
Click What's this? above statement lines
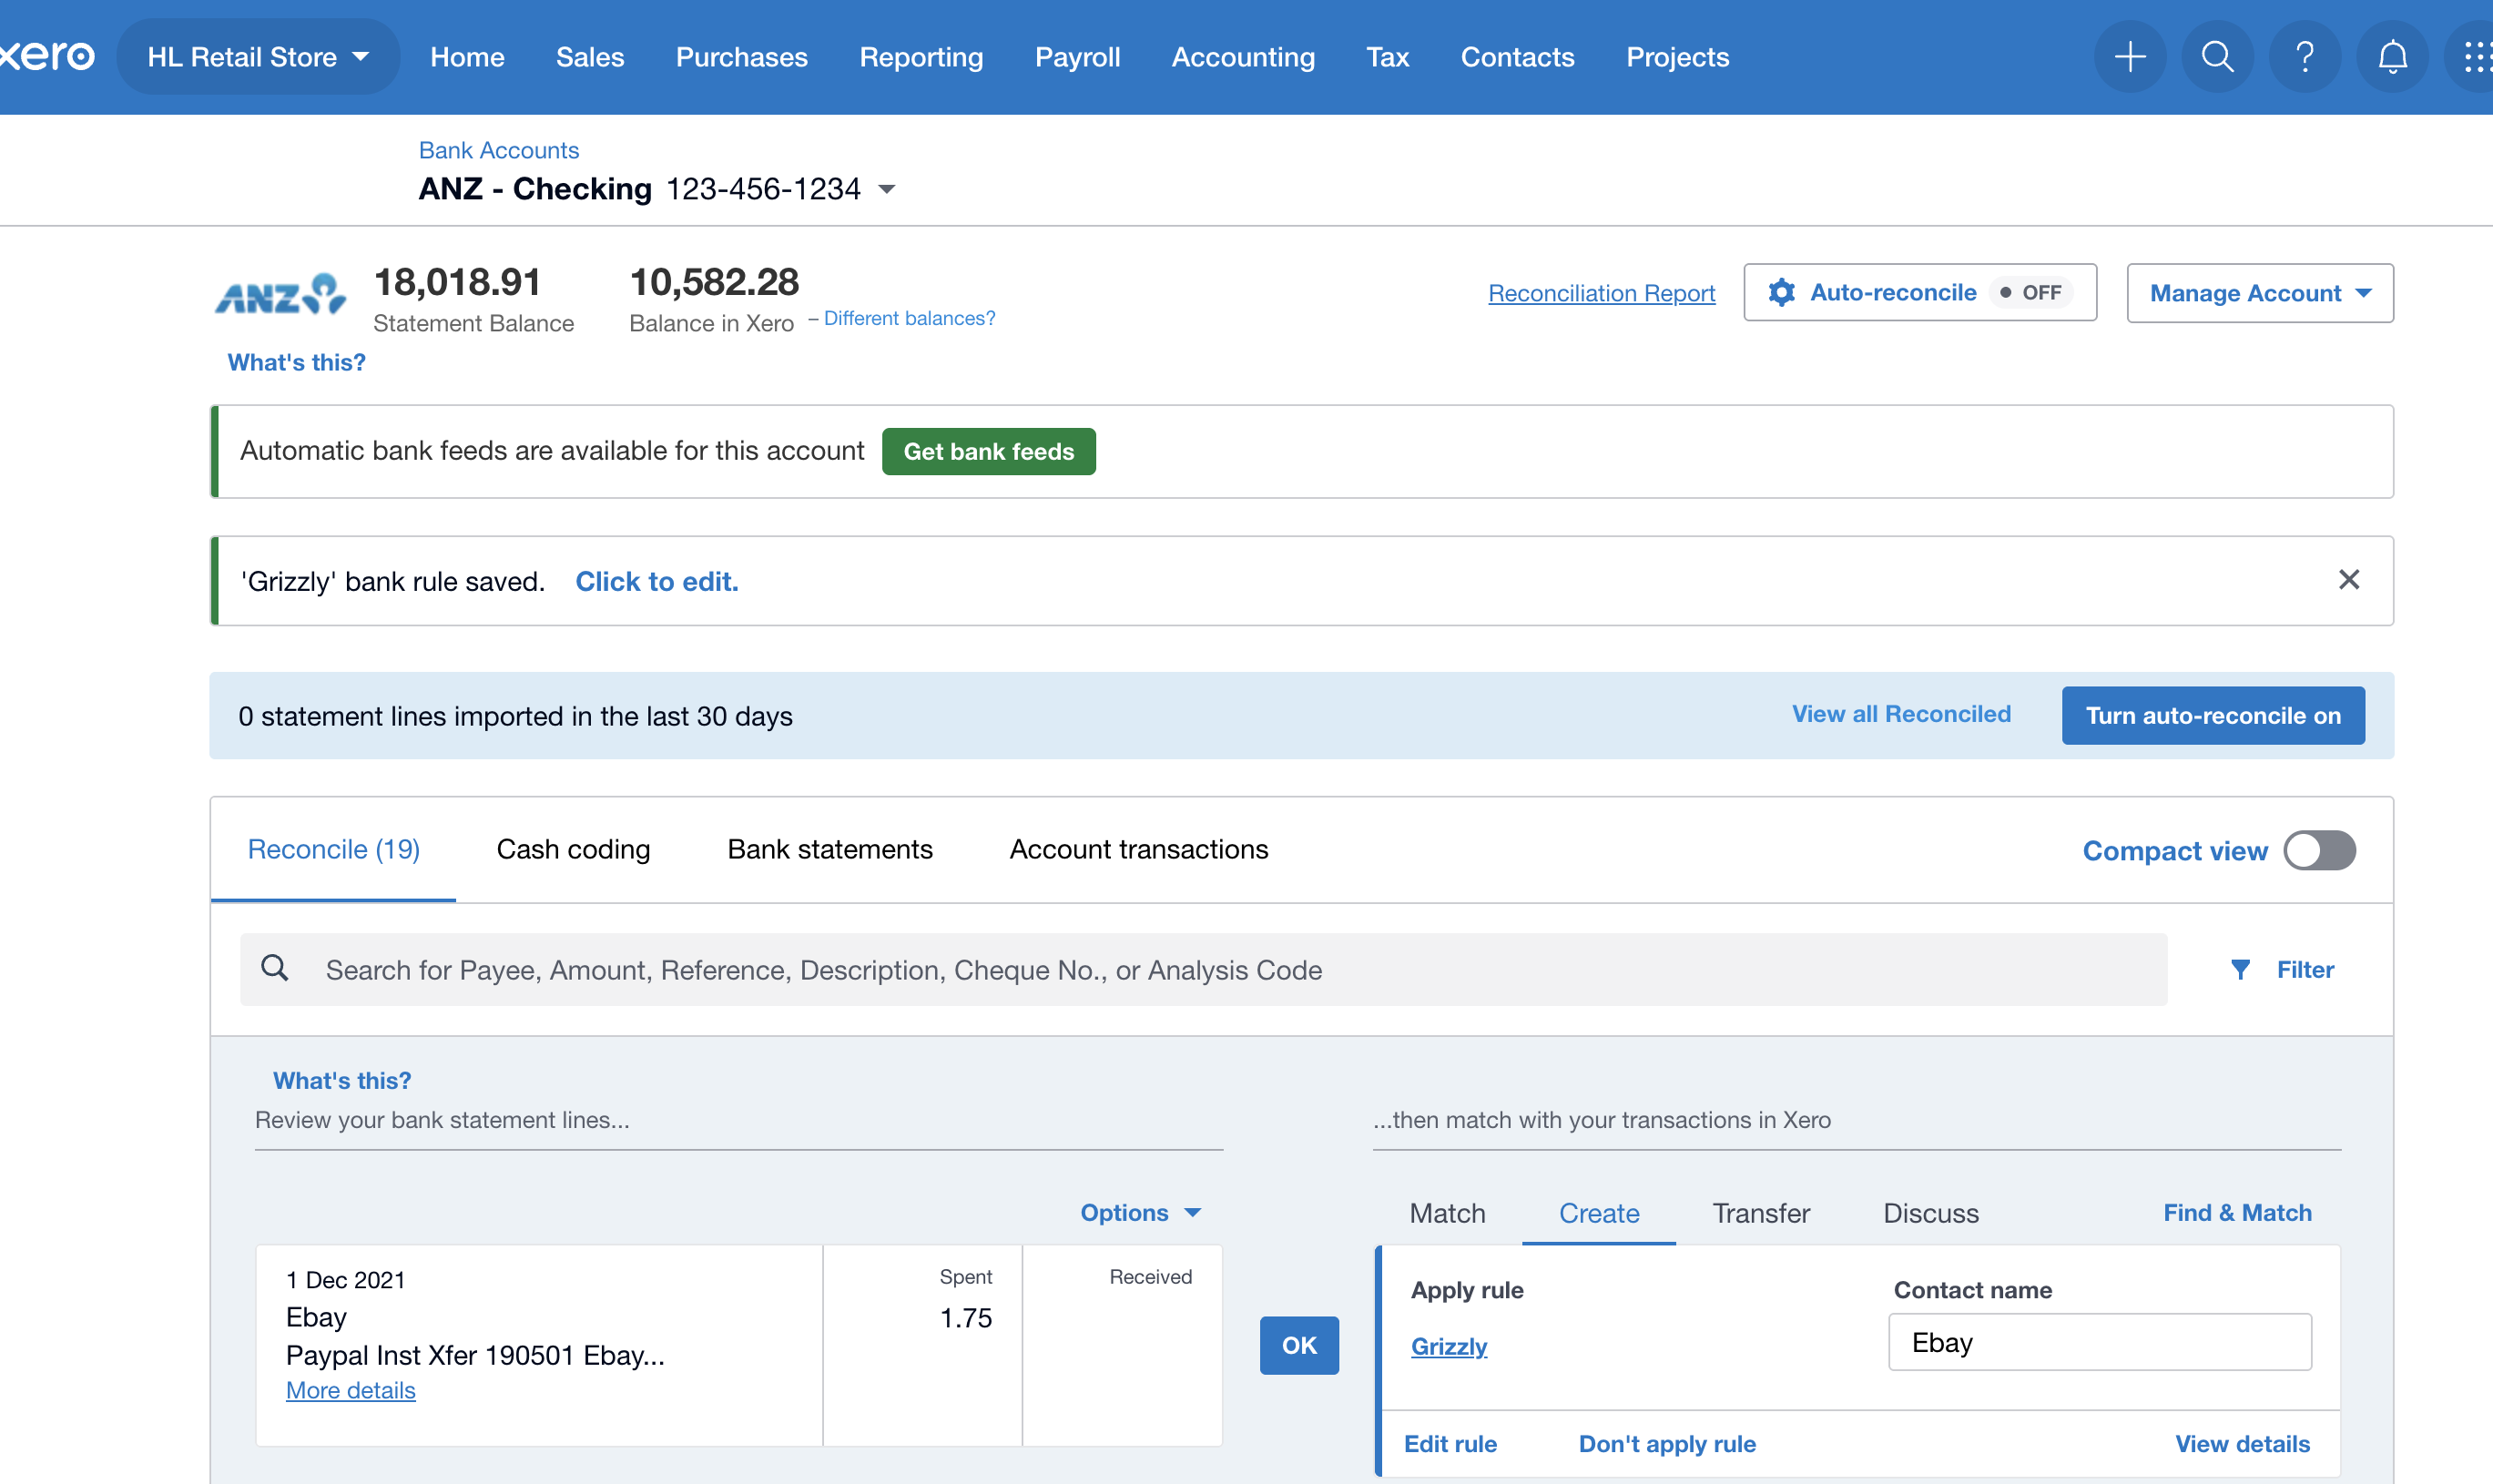[341, 1080]
